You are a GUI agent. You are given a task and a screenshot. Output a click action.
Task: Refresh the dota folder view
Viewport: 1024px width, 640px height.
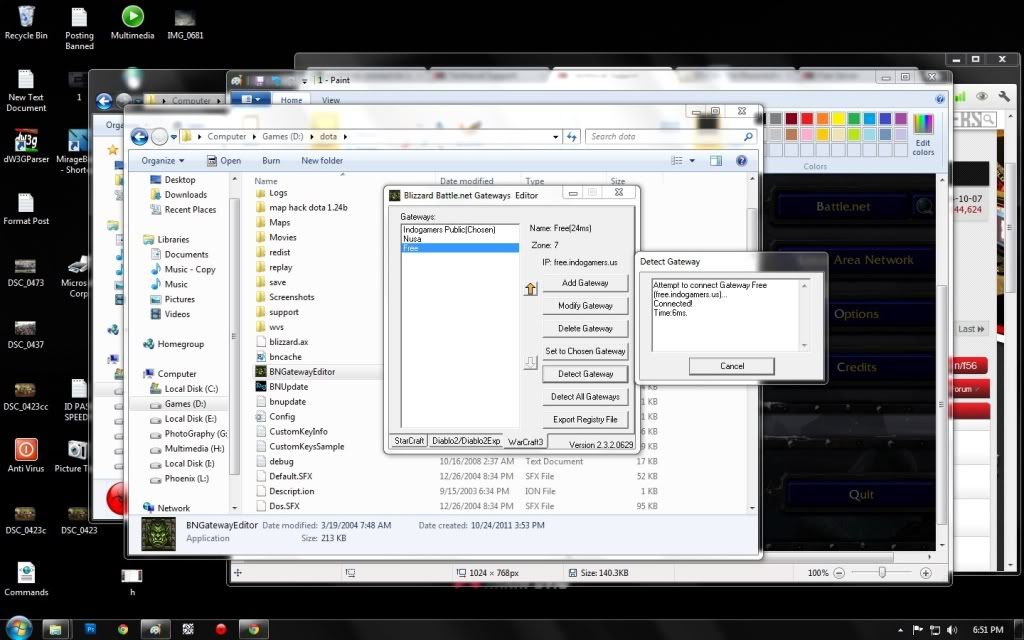coord(572,136)
